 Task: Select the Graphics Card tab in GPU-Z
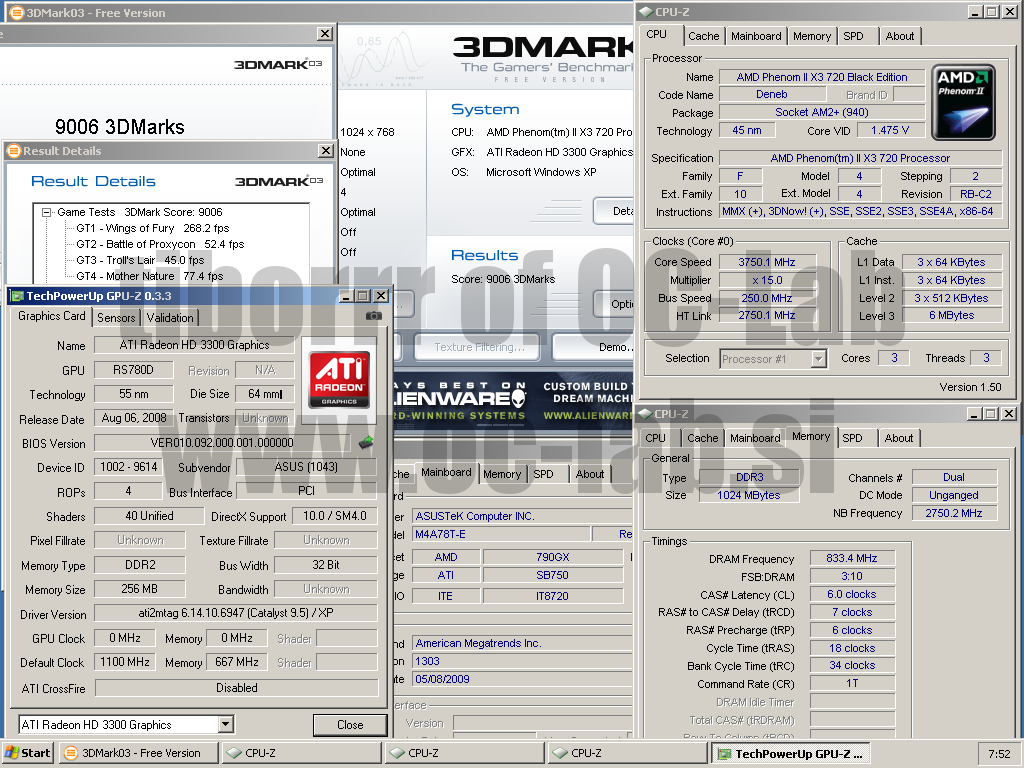point(52,316)
